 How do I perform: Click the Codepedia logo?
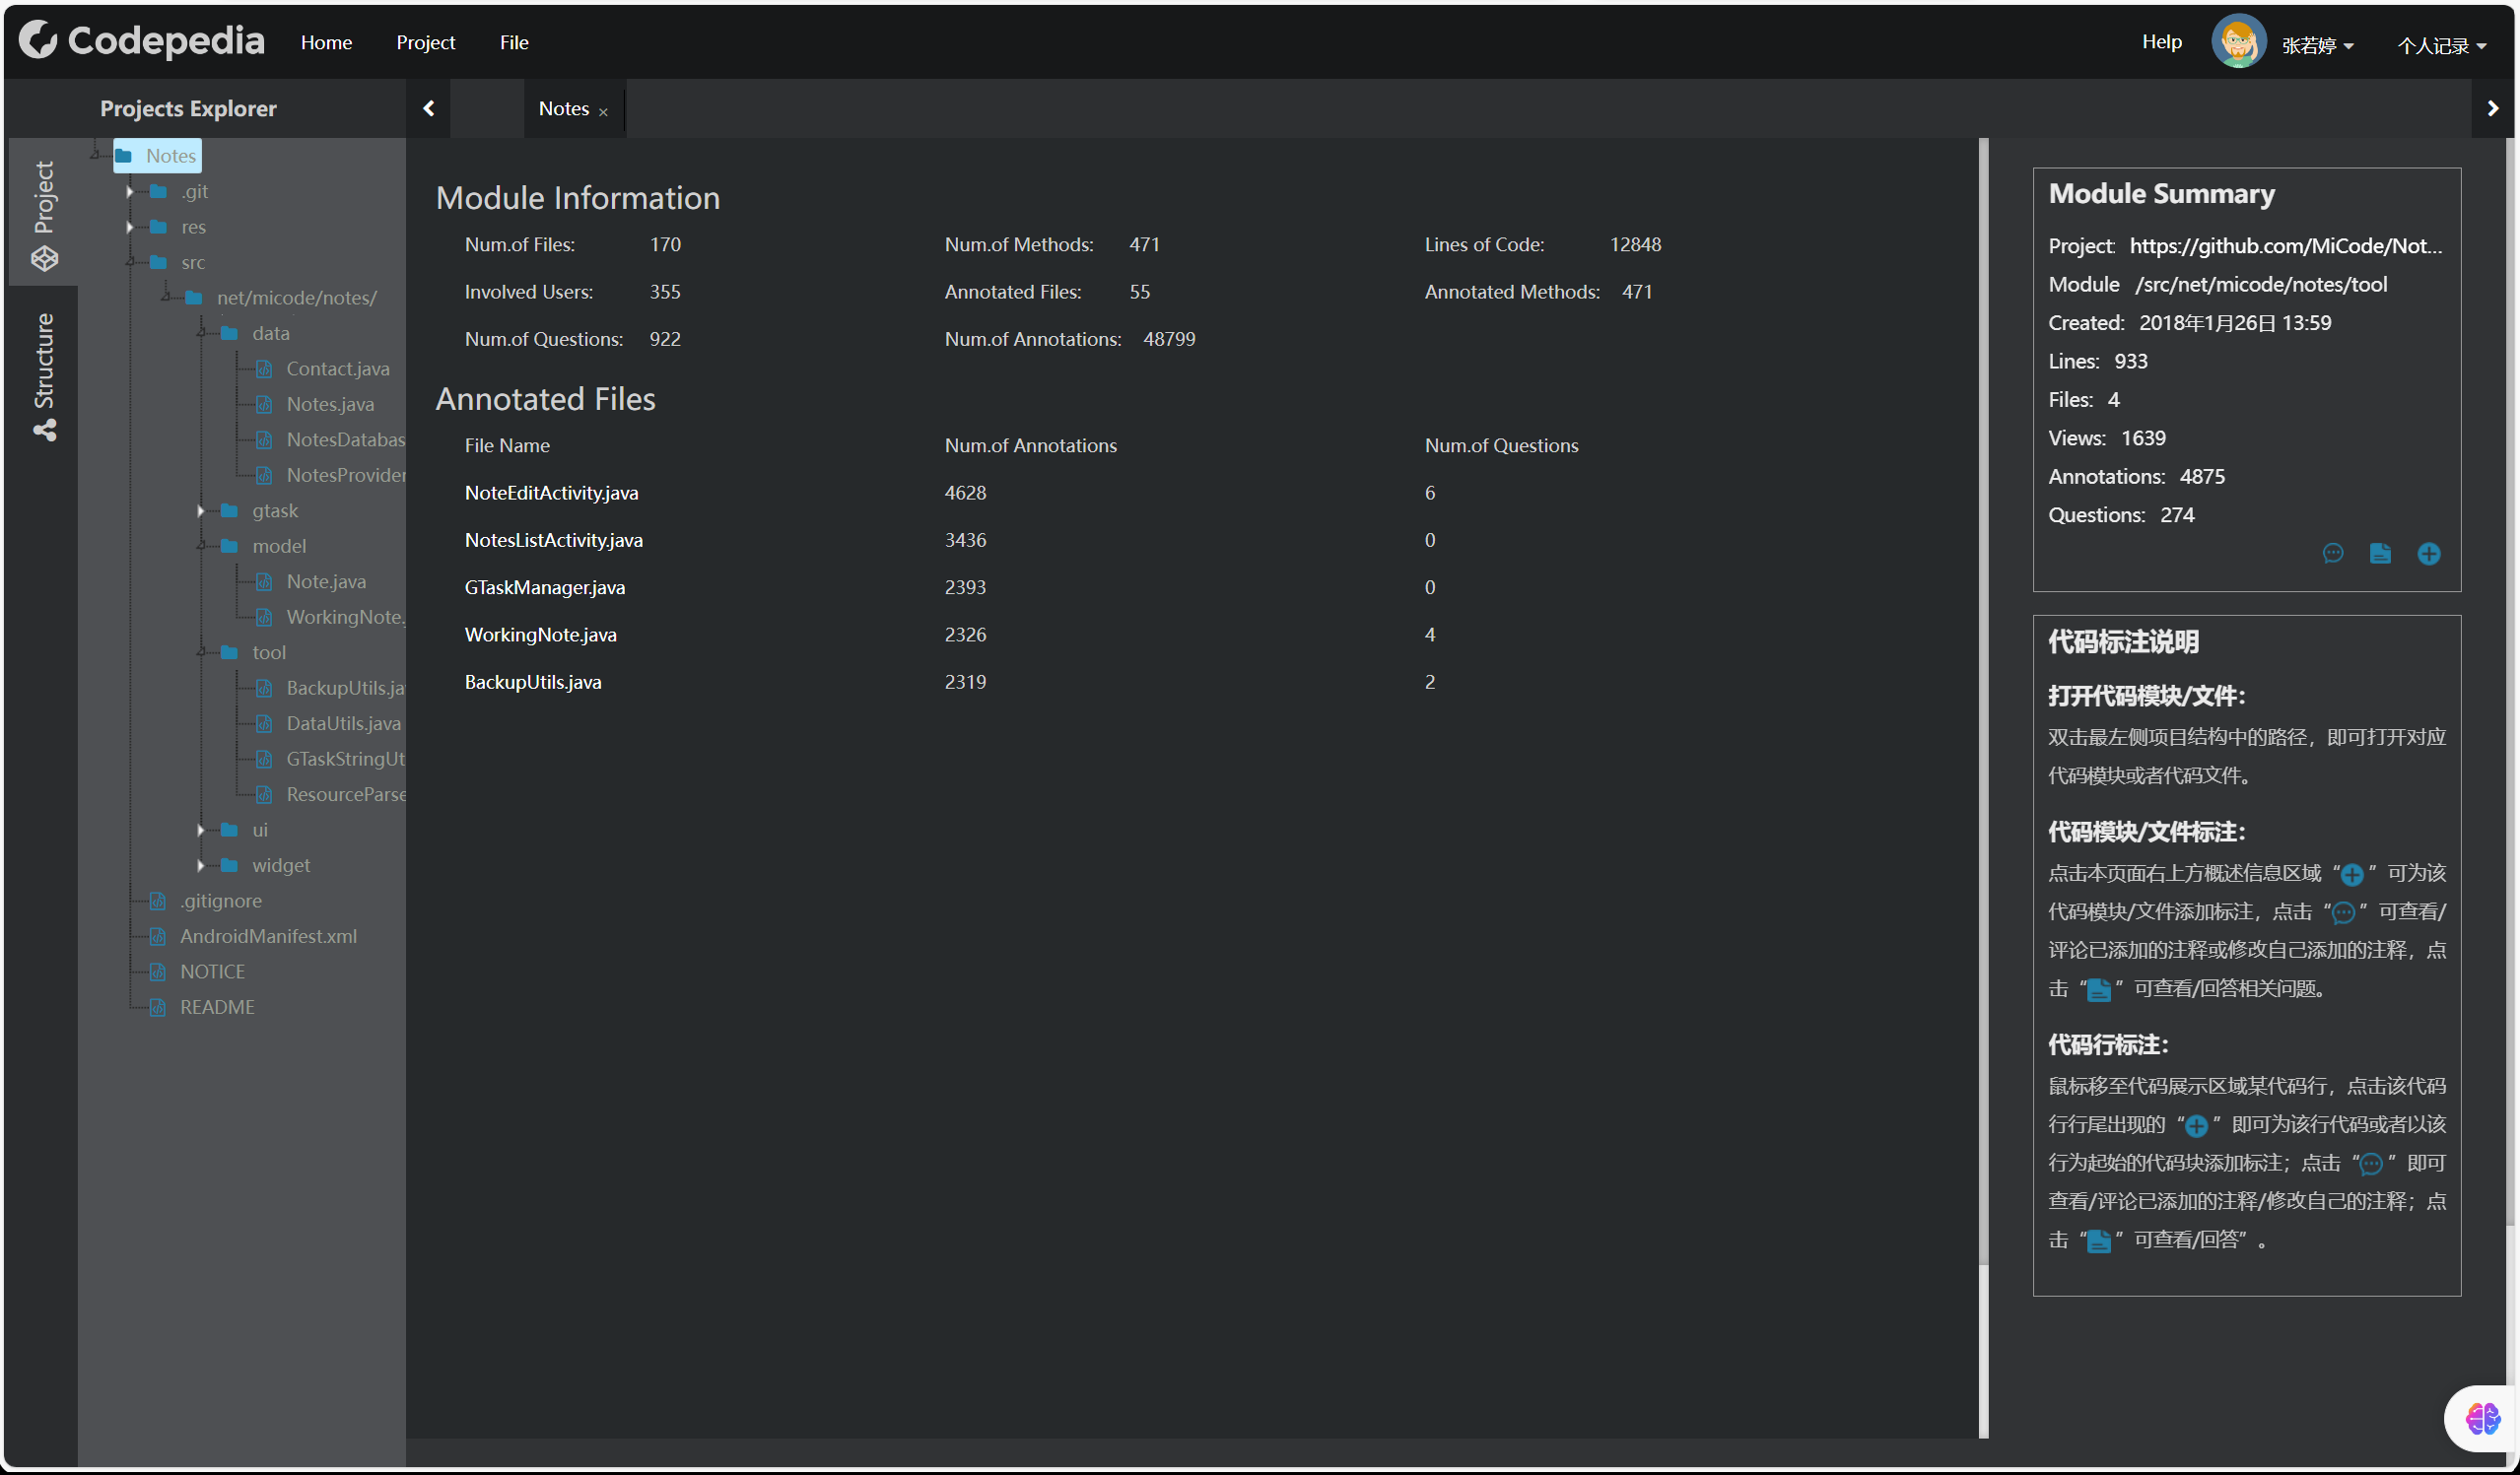click(x=142, y=41)
